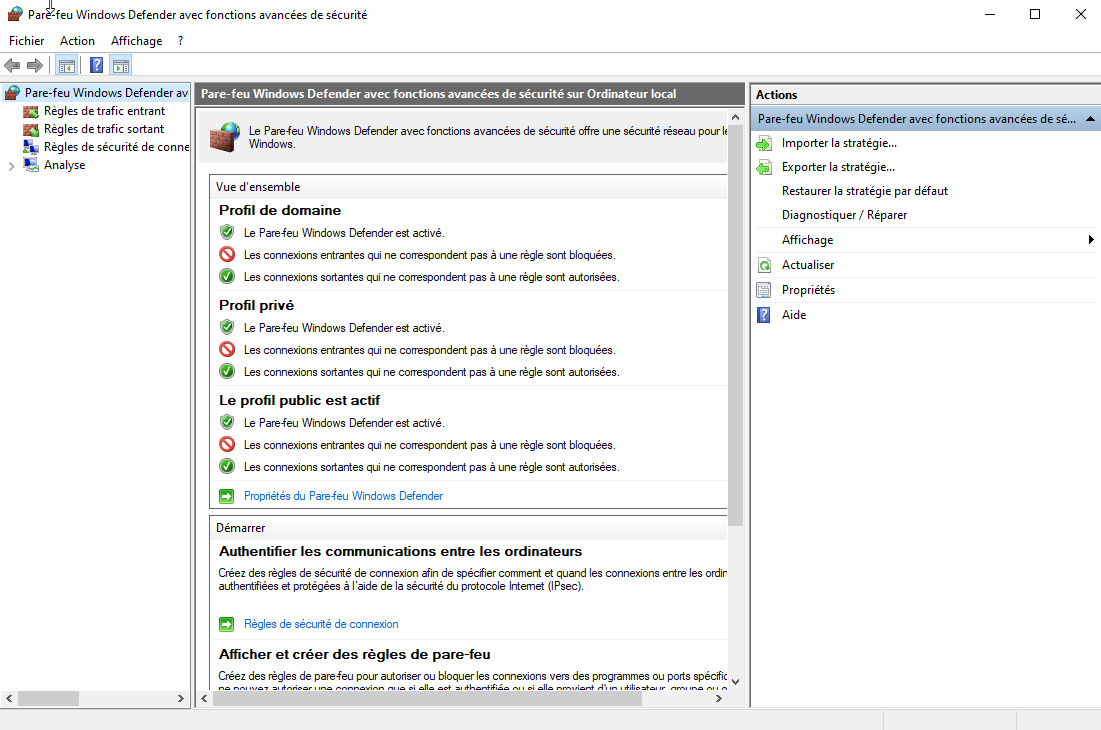Click the Règles de trafic sortant icon
This screenshot has height=730, width=1101.
click(31, 129)
